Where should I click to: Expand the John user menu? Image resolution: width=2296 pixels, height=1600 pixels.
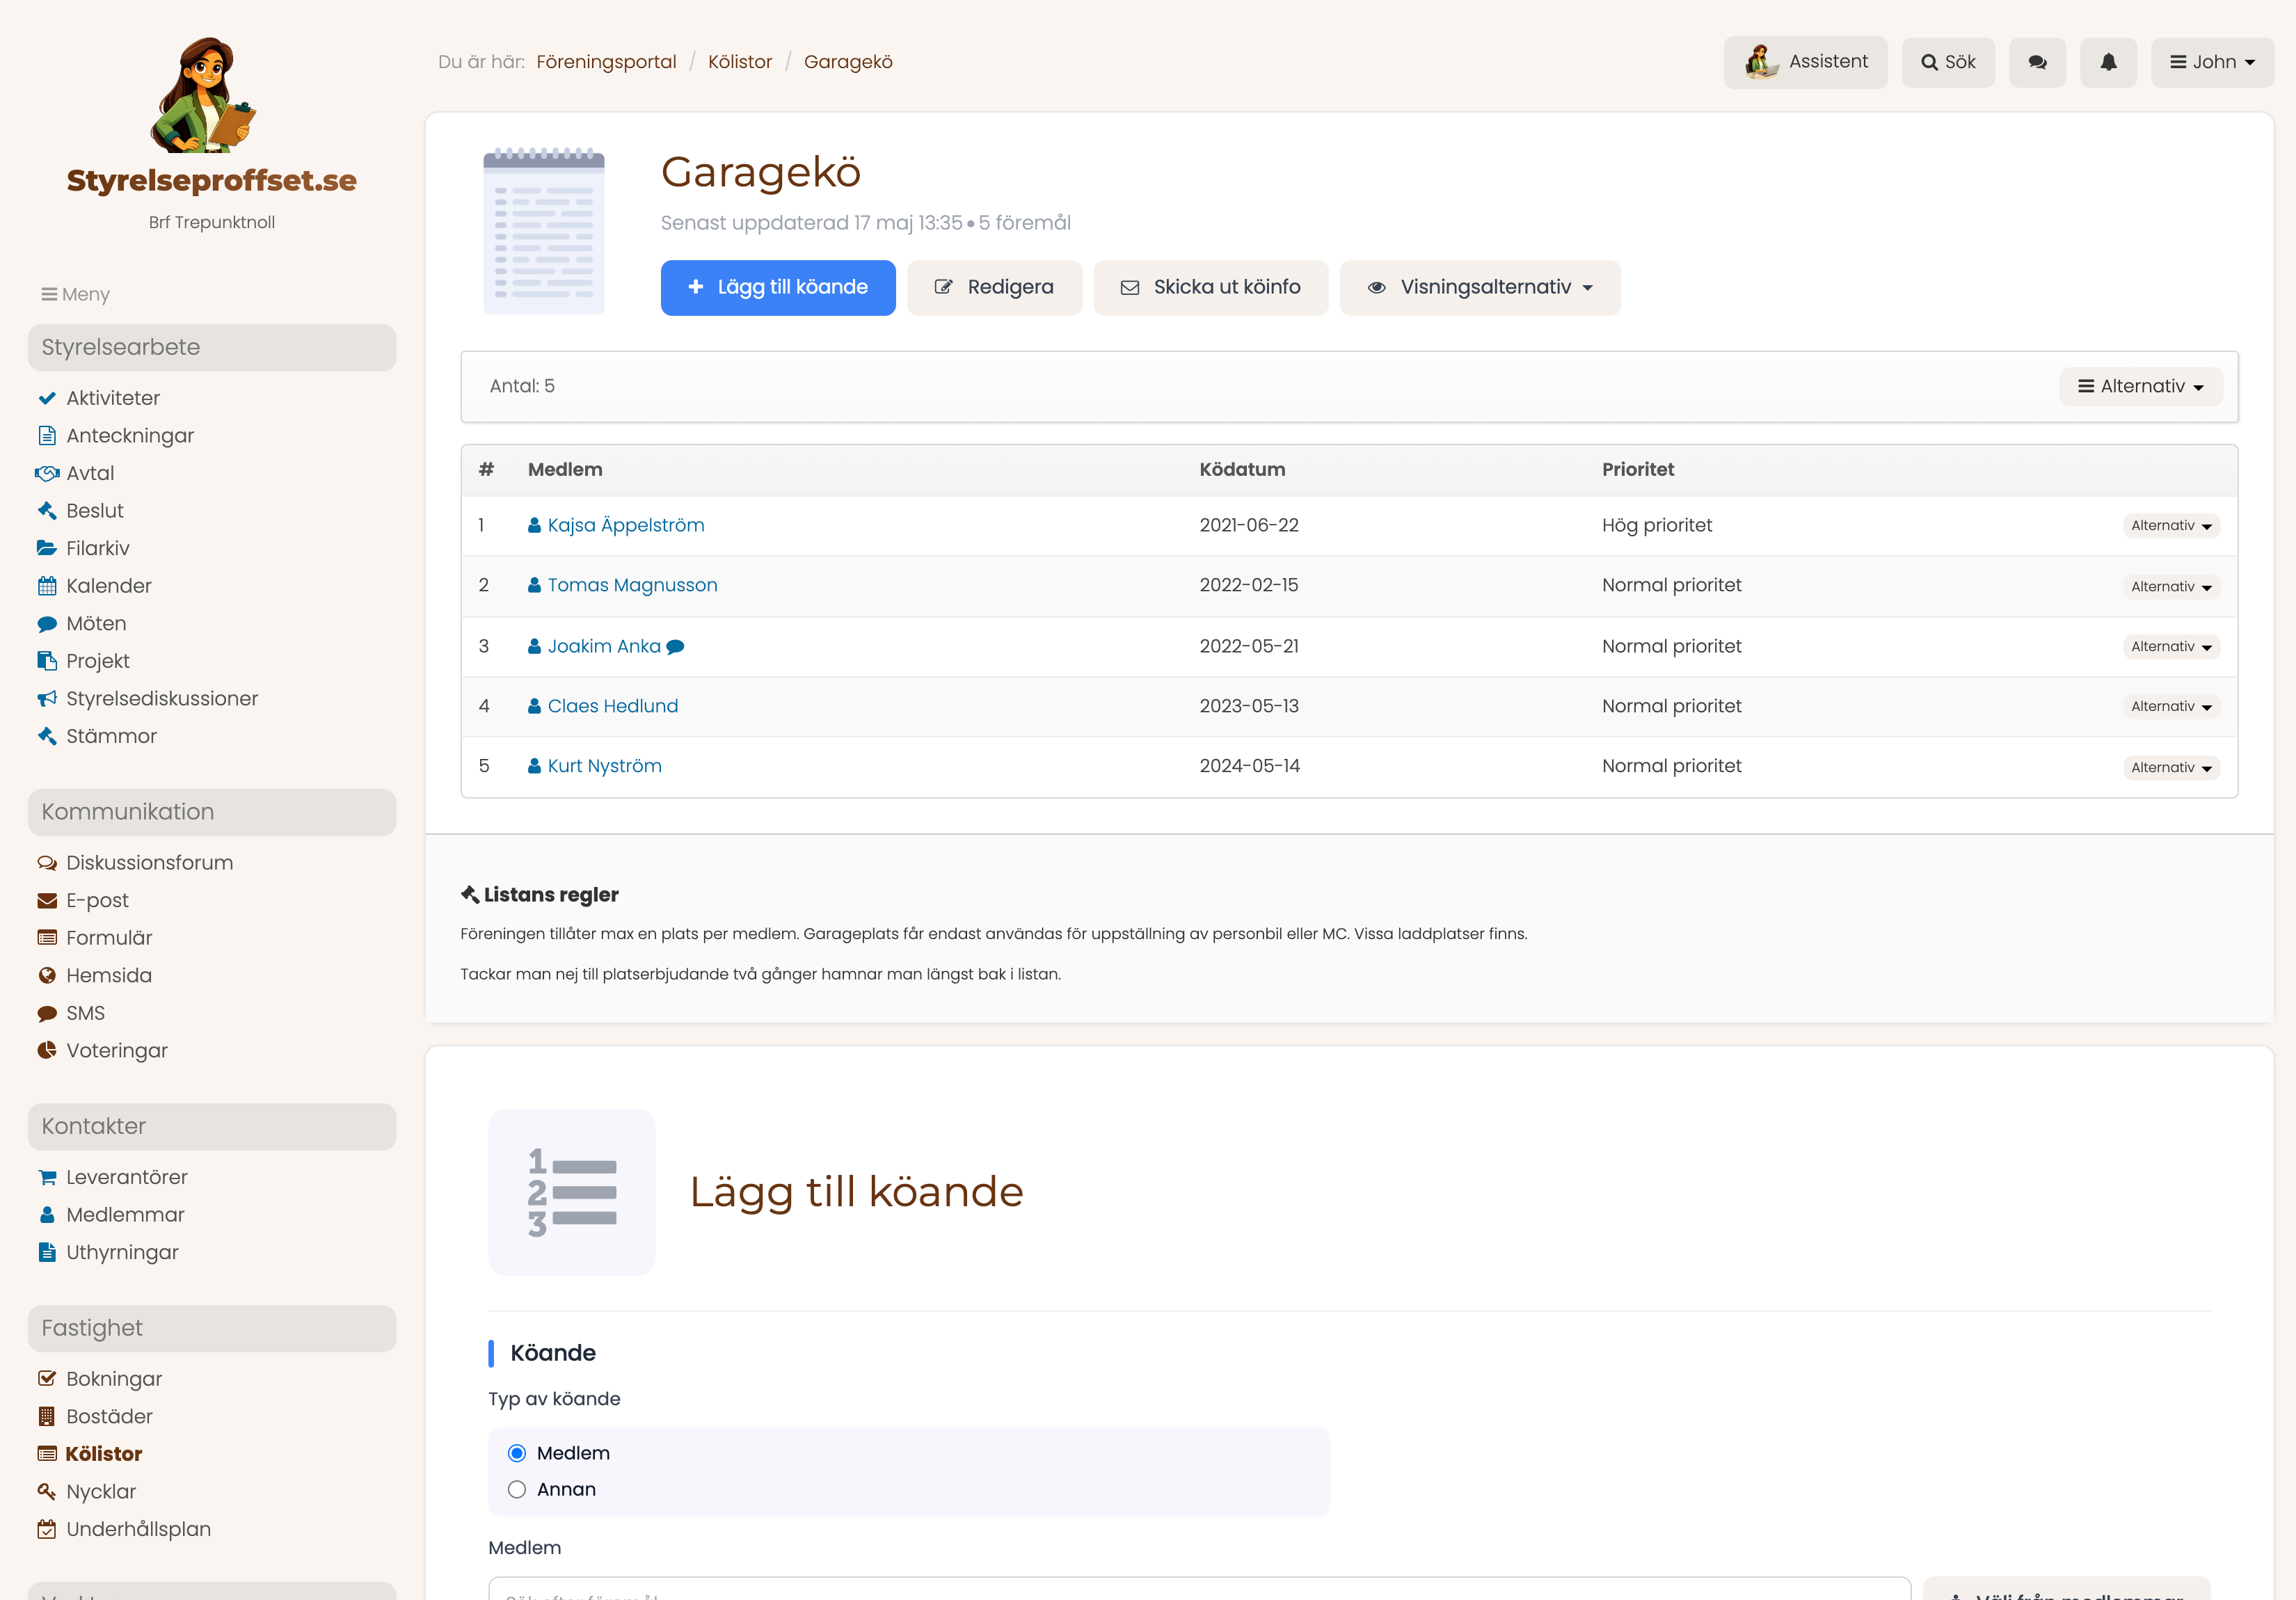point(2212,62)
